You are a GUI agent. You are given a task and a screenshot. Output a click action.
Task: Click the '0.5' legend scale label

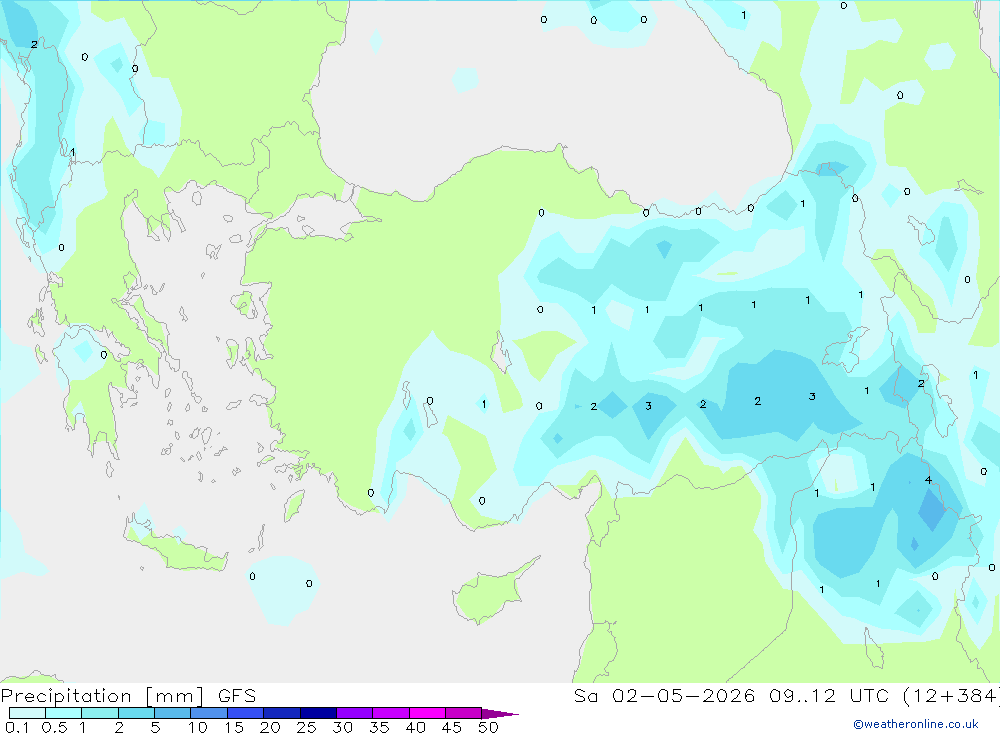(54, 727)
